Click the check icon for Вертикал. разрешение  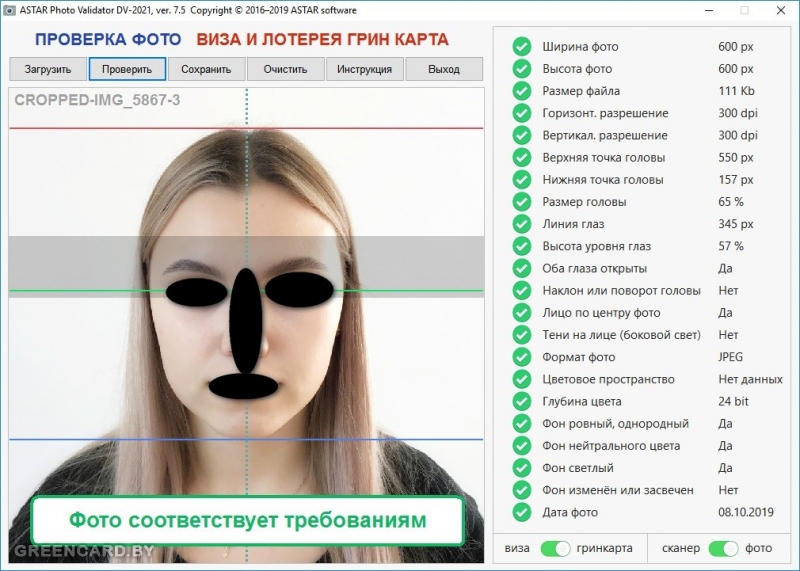point(521,135)
